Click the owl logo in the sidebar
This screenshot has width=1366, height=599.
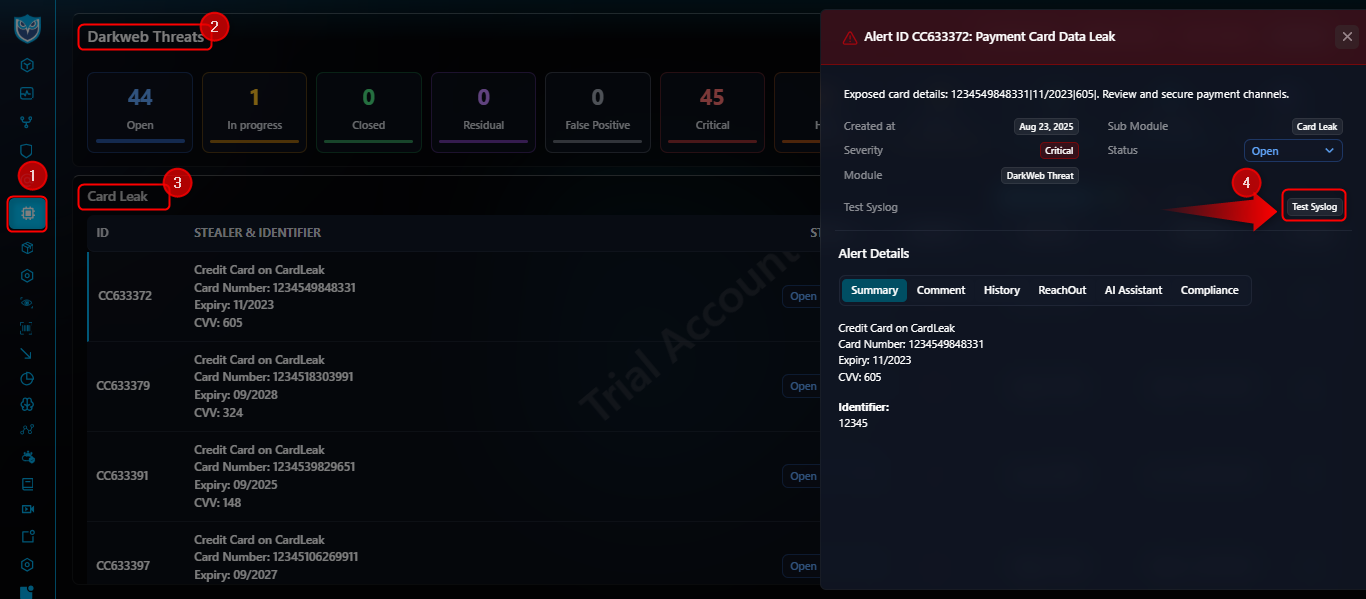(27, 27)
